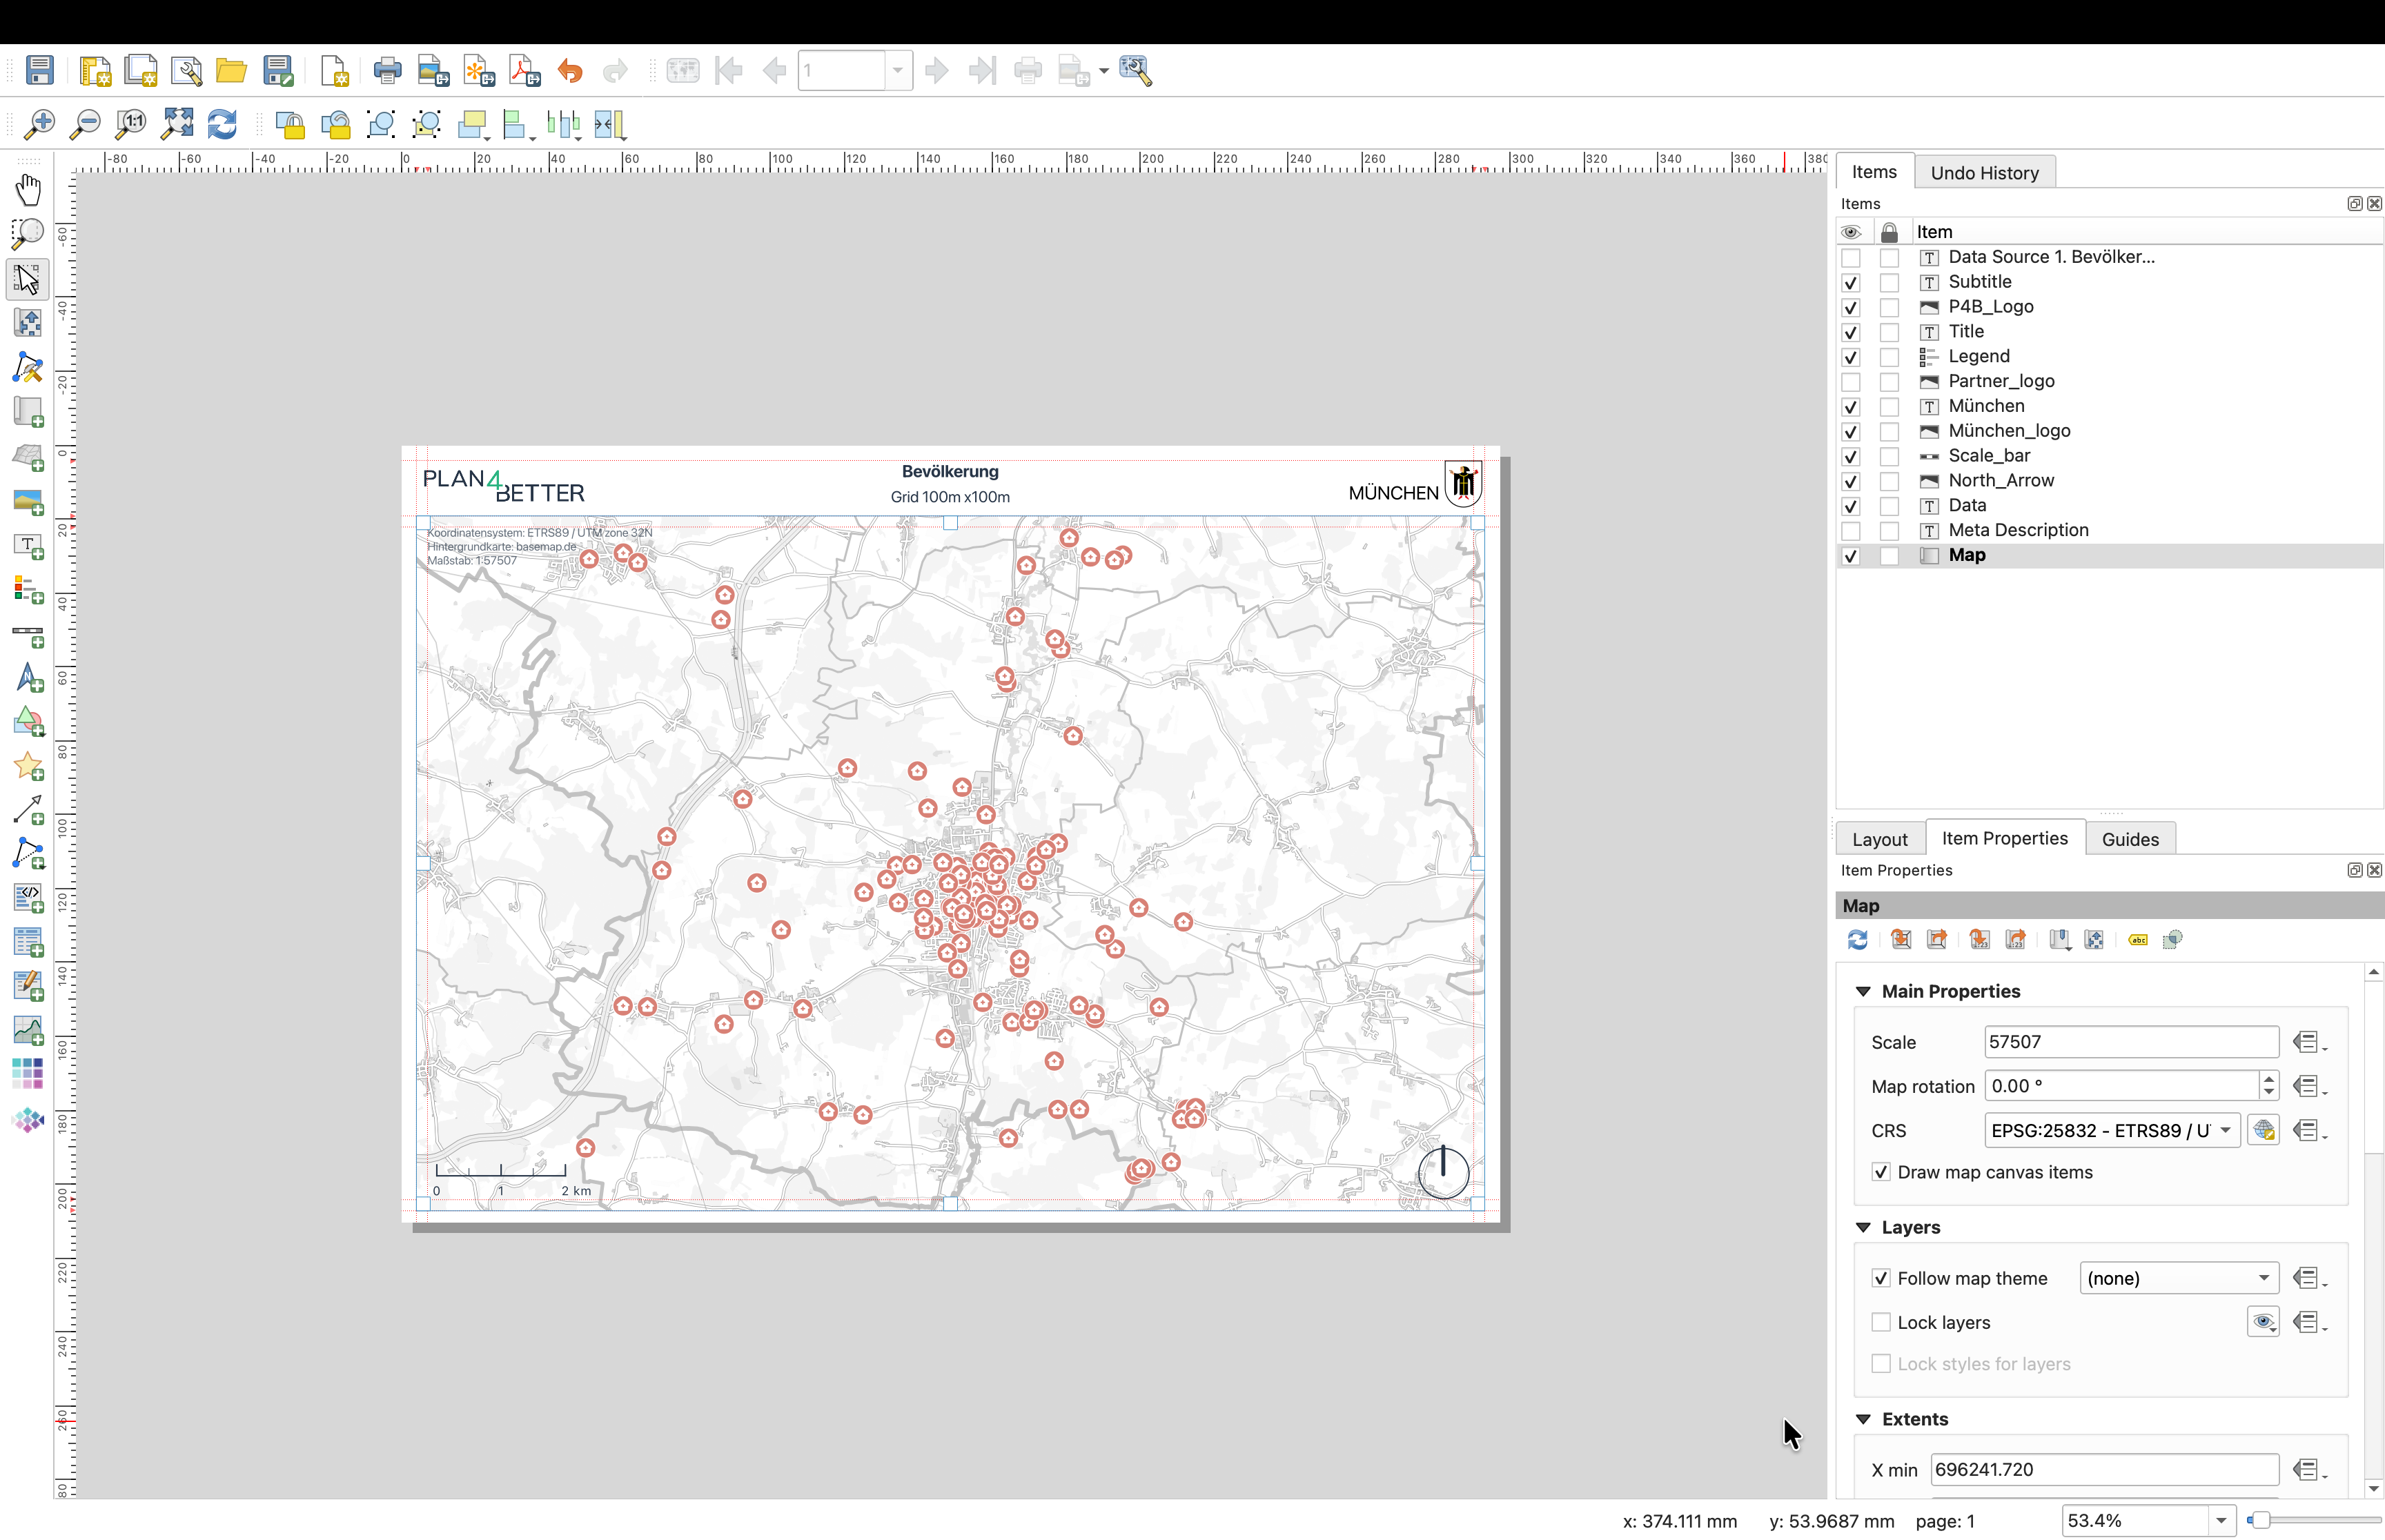Click Update map preview icon in Item Properties
The height and width of the screenshot is (1540, 2385).
pos(1858,940)
